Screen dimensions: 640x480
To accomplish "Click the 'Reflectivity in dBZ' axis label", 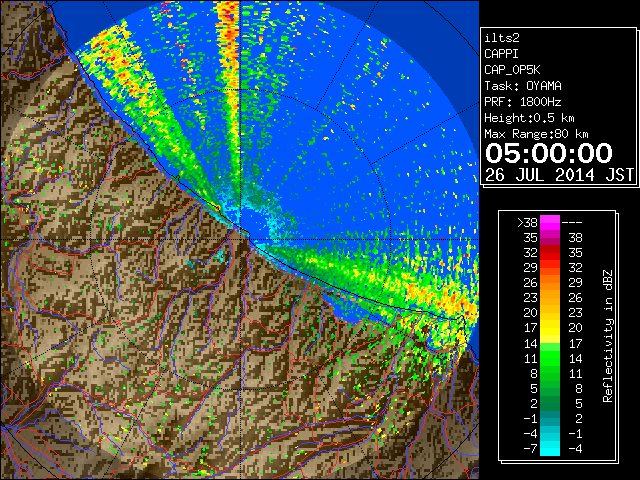I will pyautogui.click(x=608, y=336).
